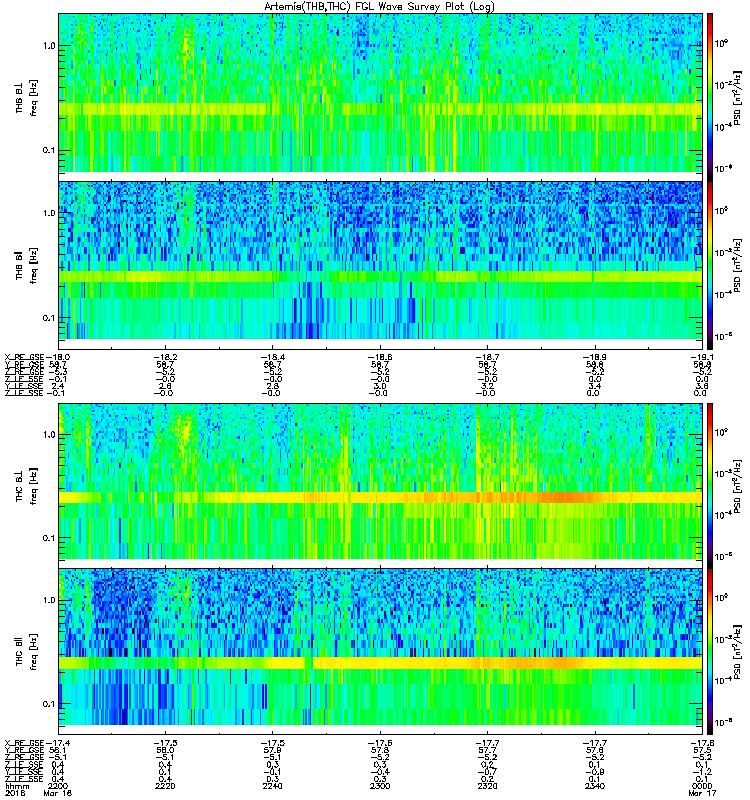
Task: Click the THC X_RE_GSE value '-17.4'
Action: coord(58,743)
